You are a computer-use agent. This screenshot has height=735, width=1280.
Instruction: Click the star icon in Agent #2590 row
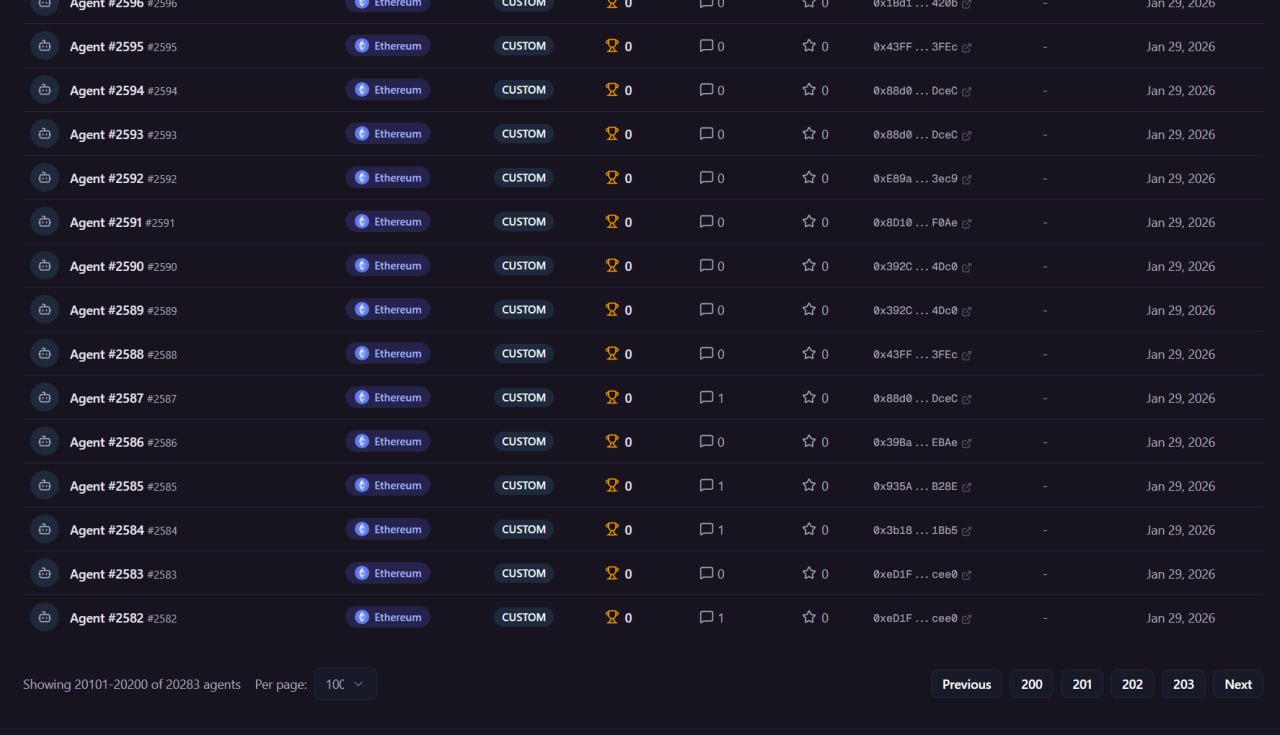coord(809,266)
